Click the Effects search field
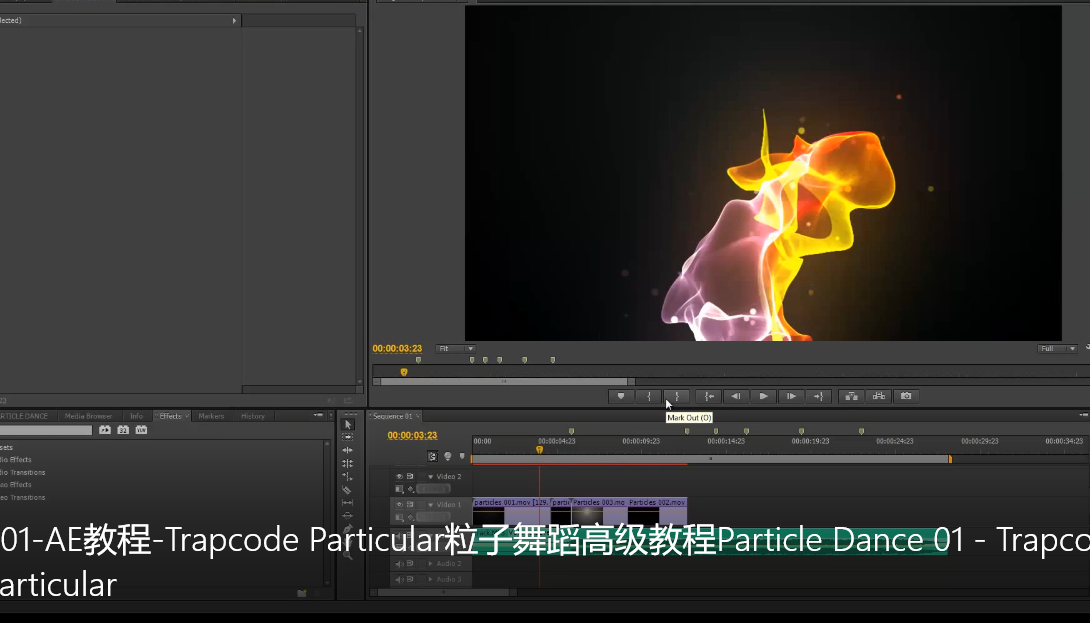1090x623 pixels. [46, 430]
